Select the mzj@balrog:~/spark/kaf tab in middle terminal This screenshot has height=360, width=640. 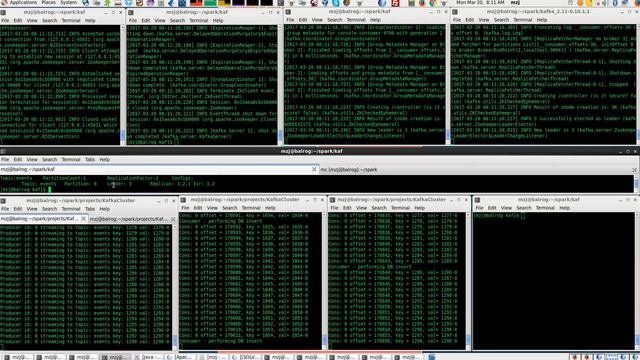159,169
